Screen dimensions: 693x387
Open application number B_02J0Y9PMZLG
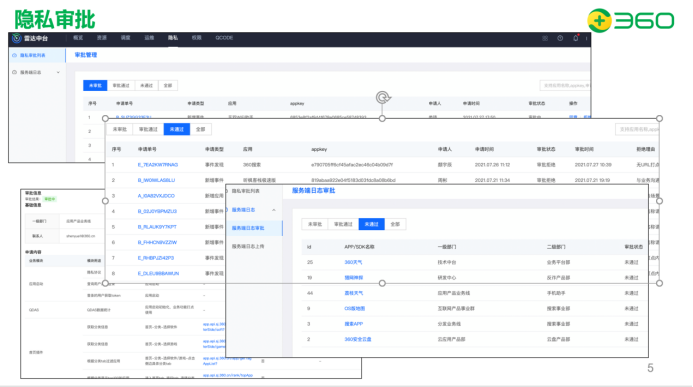[x=157, y=211]
